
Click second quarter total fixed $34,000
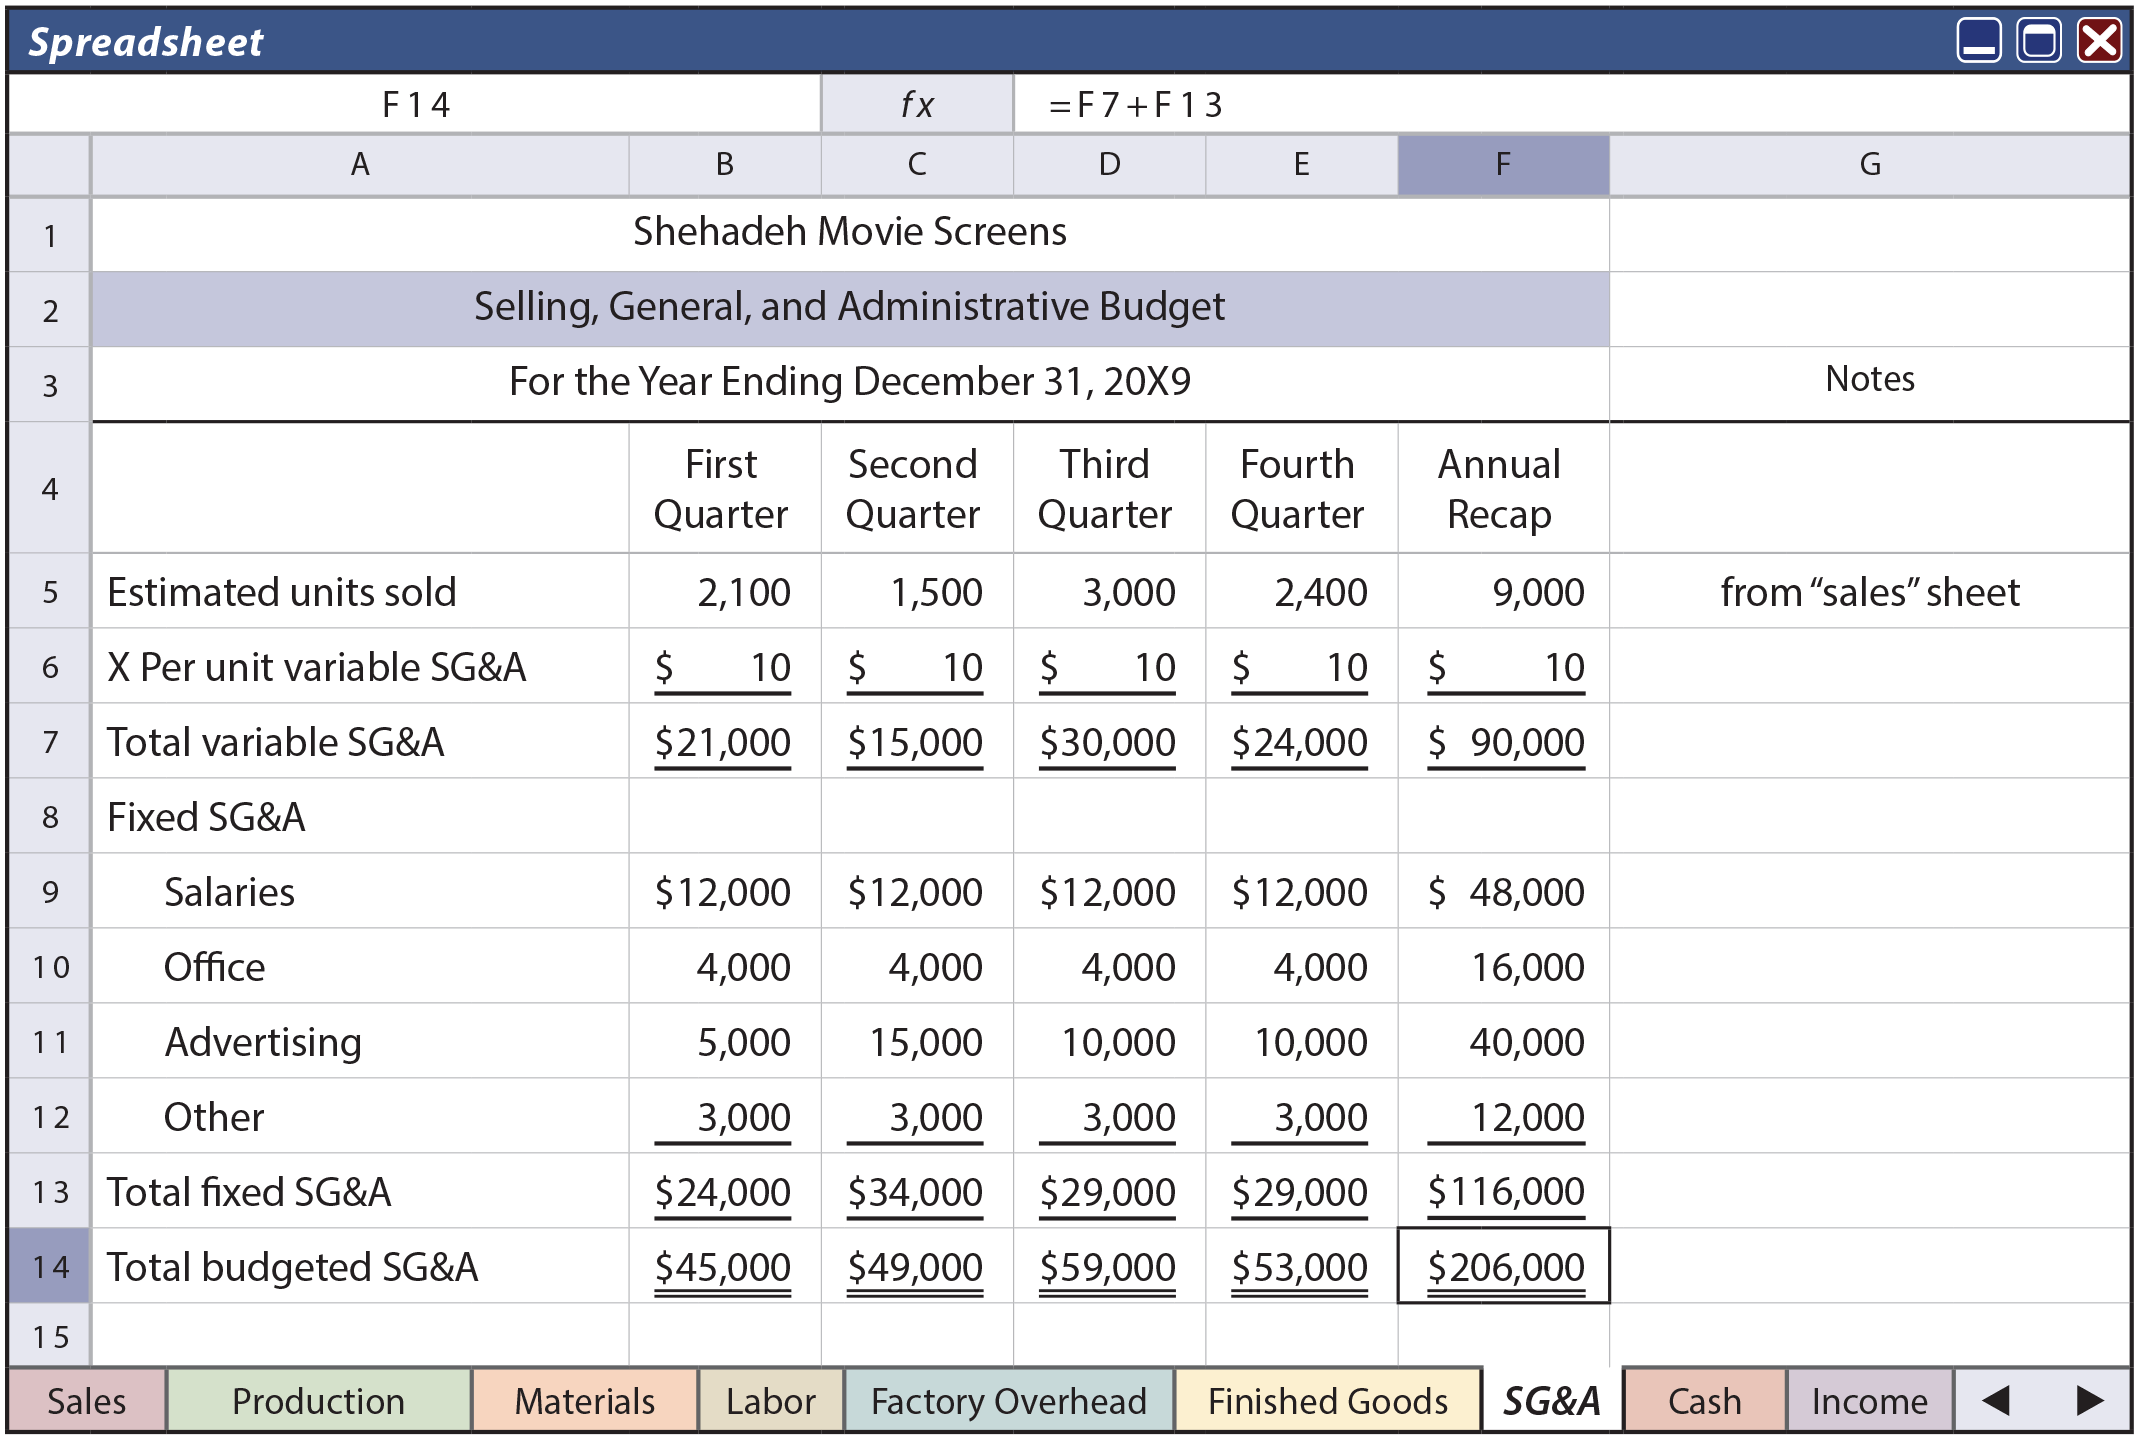(x=917, y=1191)
